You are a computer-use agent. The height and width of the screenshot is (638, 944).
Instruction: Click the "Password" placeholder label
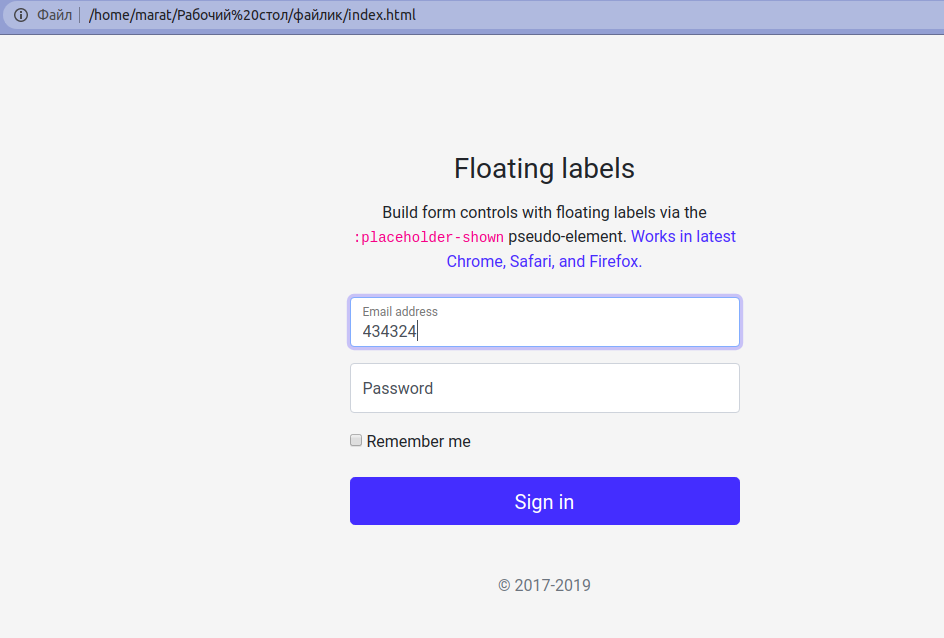397,388
